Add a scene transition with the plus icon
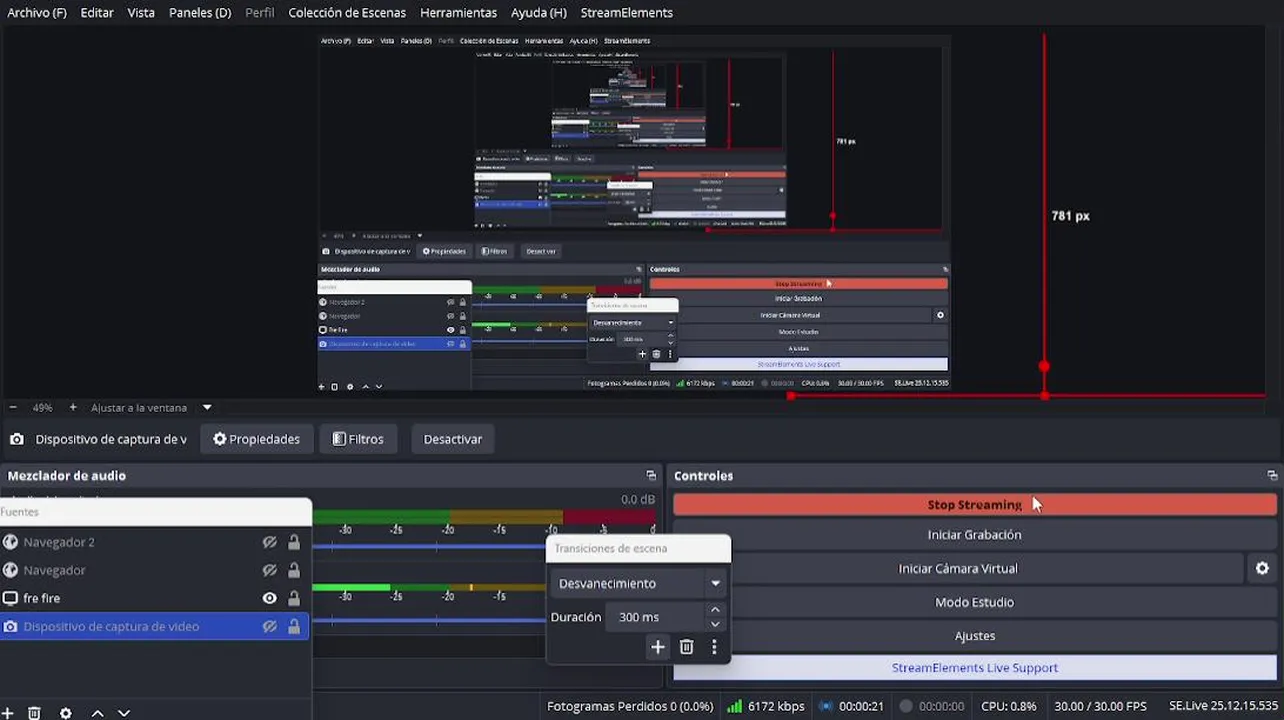Image resolution: width=1284 pixels, height=720 pixels. [657, 647]
